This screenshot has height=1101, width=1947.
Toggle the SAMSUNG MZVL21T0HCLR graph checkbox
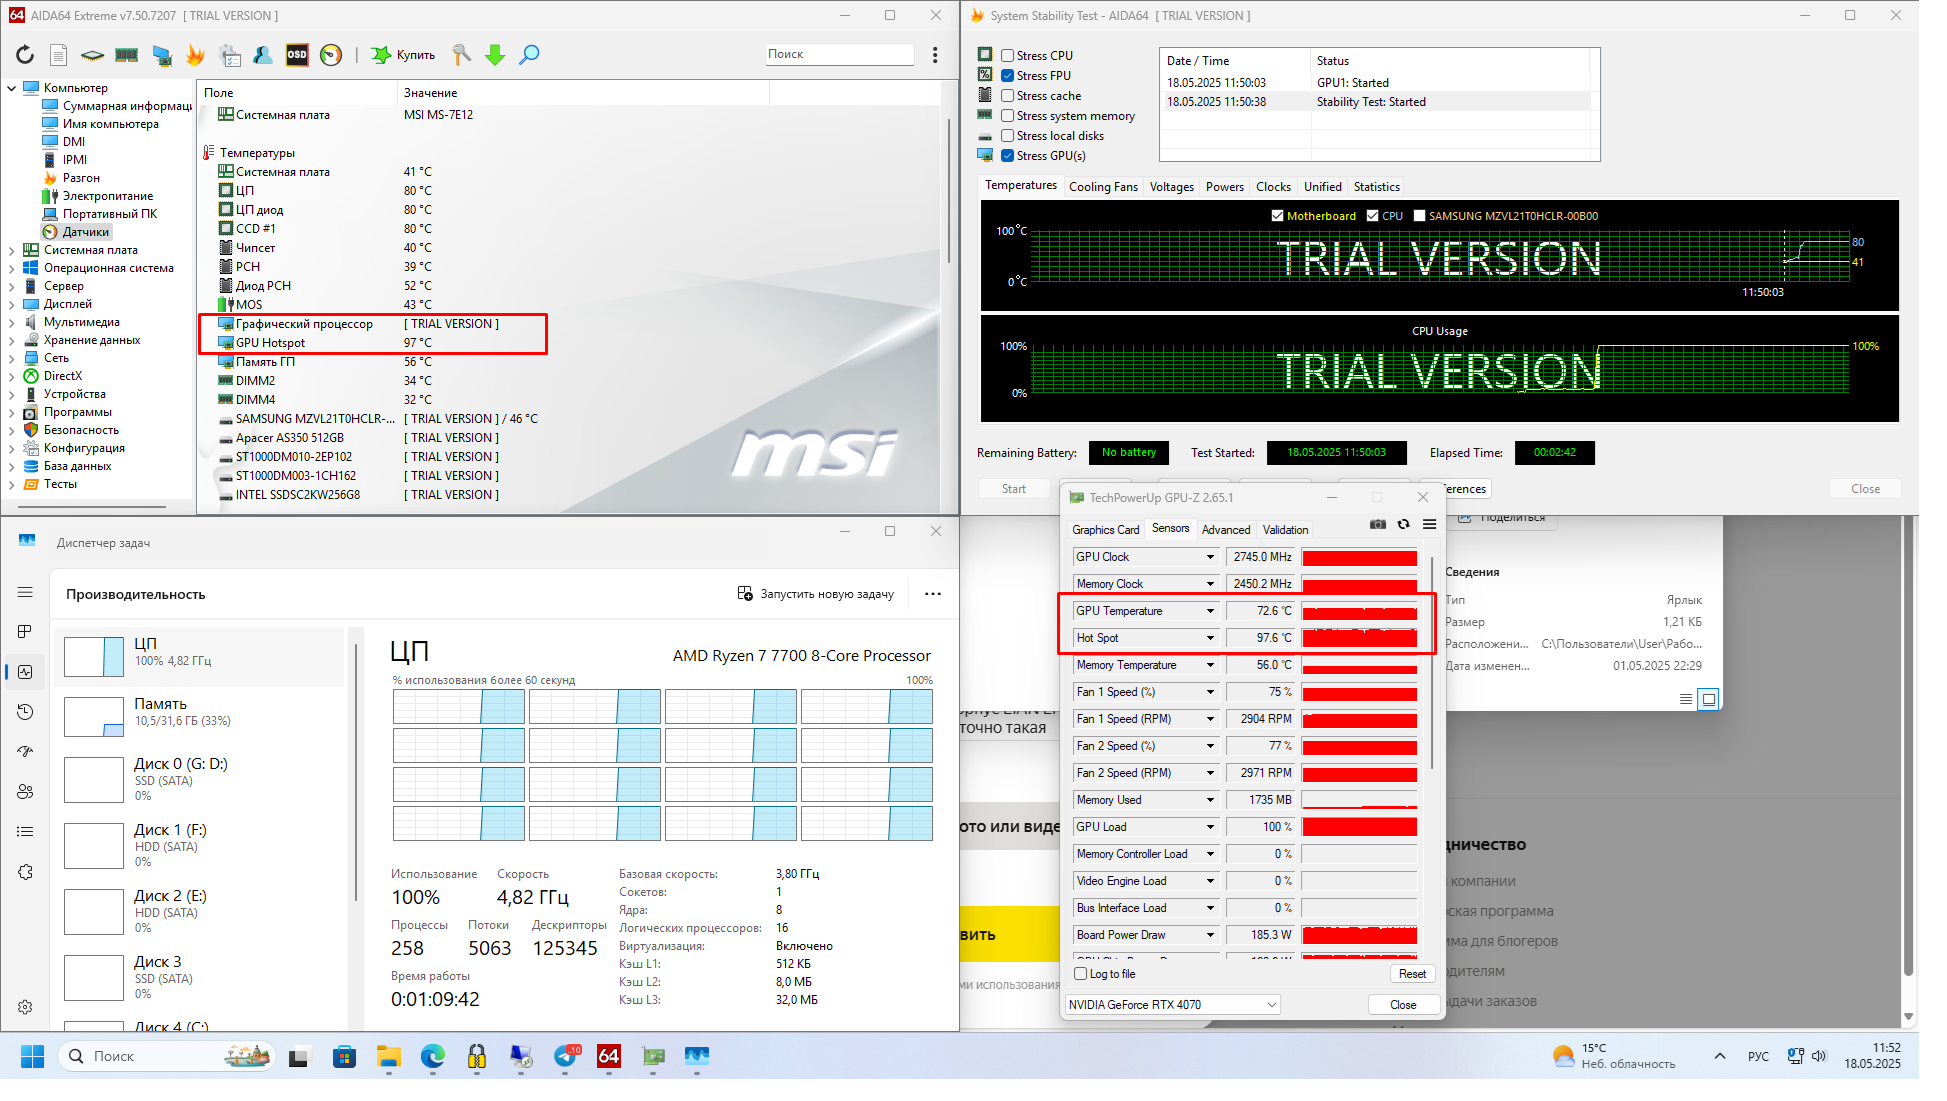pos(1419,216)
